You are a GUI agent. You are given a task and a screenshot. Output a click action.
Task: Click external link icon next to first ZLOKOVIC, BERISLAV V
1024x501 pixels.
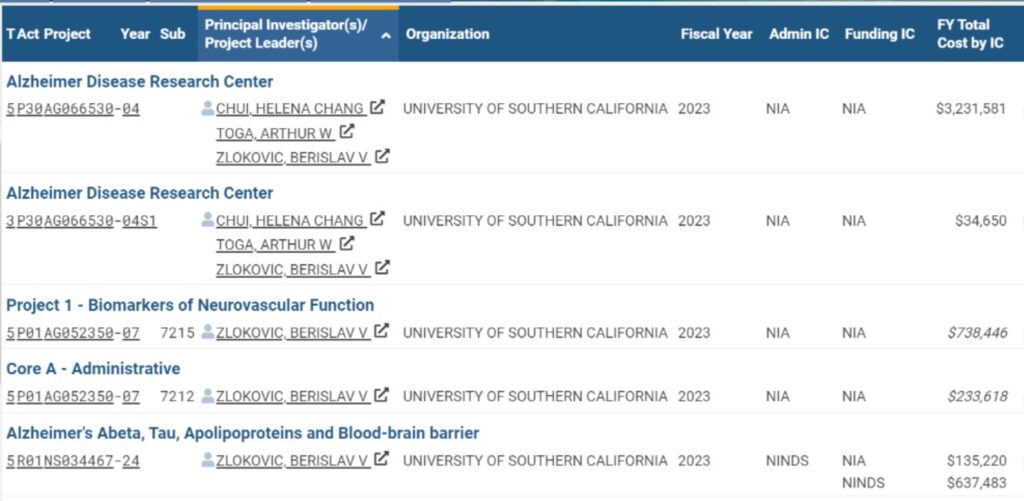(x=382, y=156)
